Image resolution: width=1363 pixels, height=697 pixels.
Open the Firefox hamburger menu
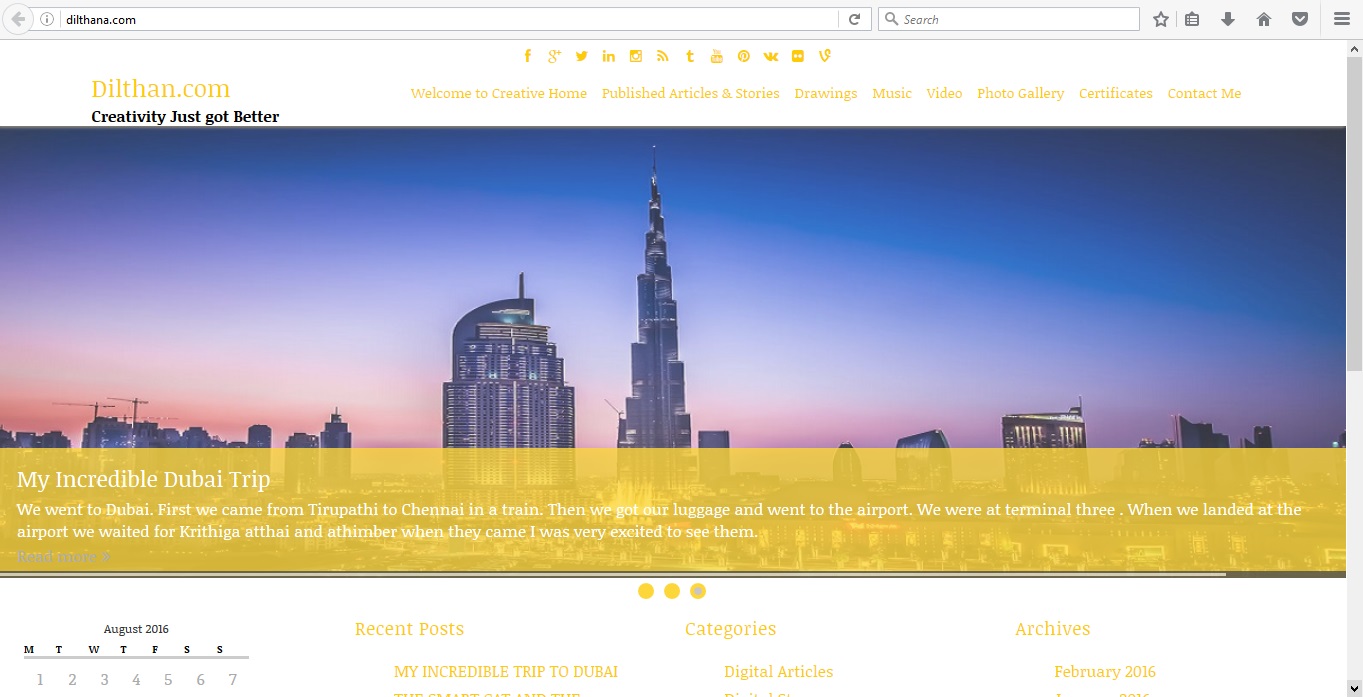[x=1341, y=19]
